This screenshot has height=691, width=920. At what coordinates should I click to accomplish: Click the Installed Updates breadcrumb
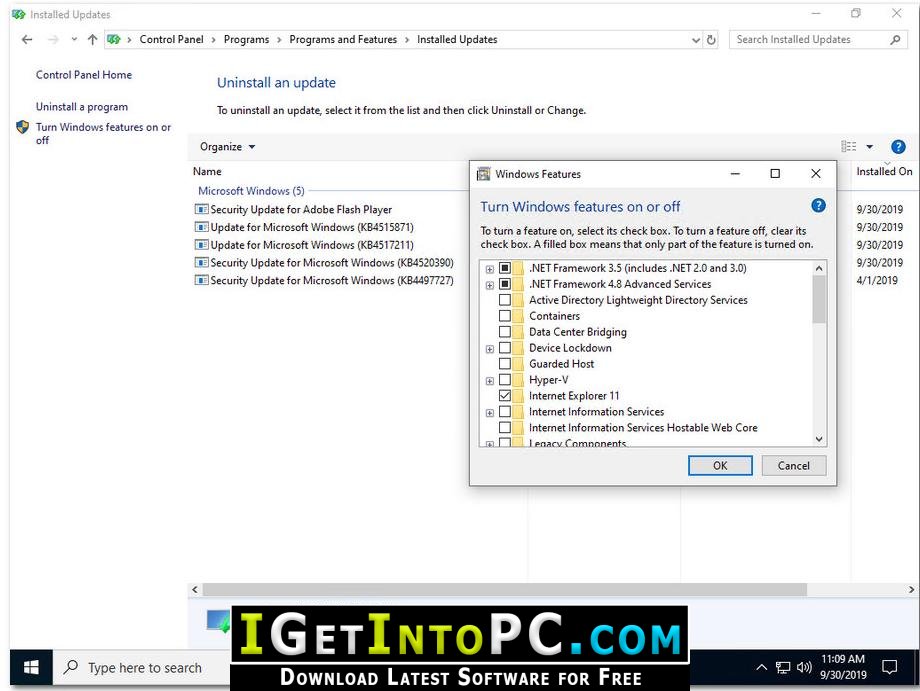(x=457, y=39)
